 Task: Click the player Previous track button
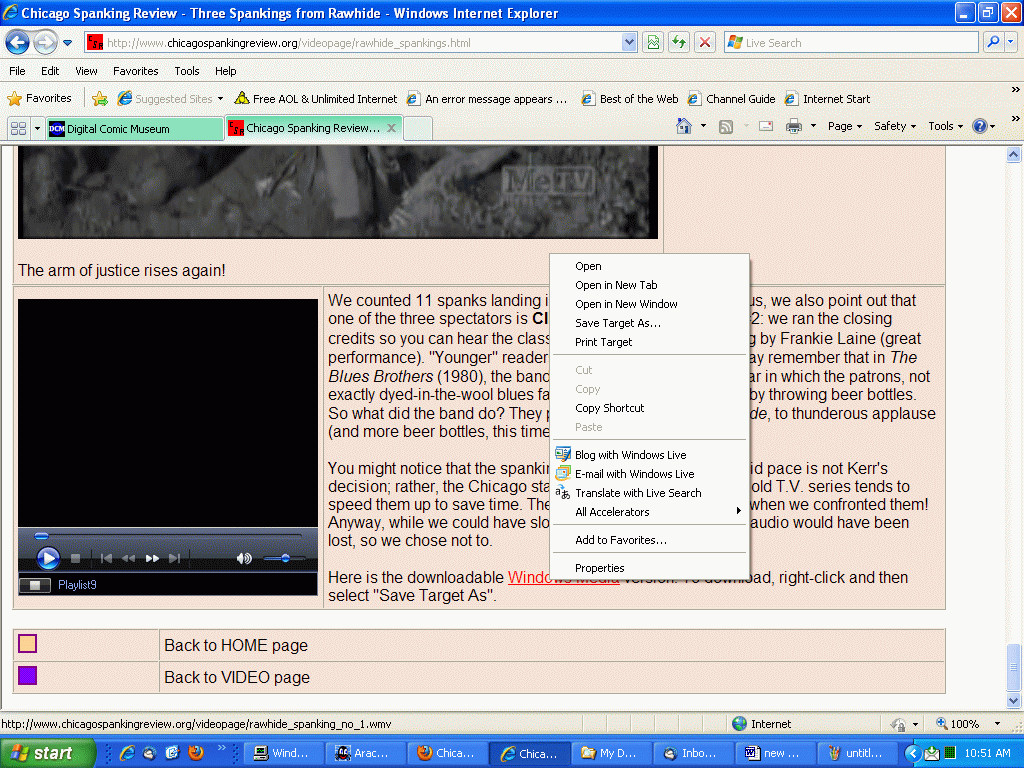(x=106, y=558)
